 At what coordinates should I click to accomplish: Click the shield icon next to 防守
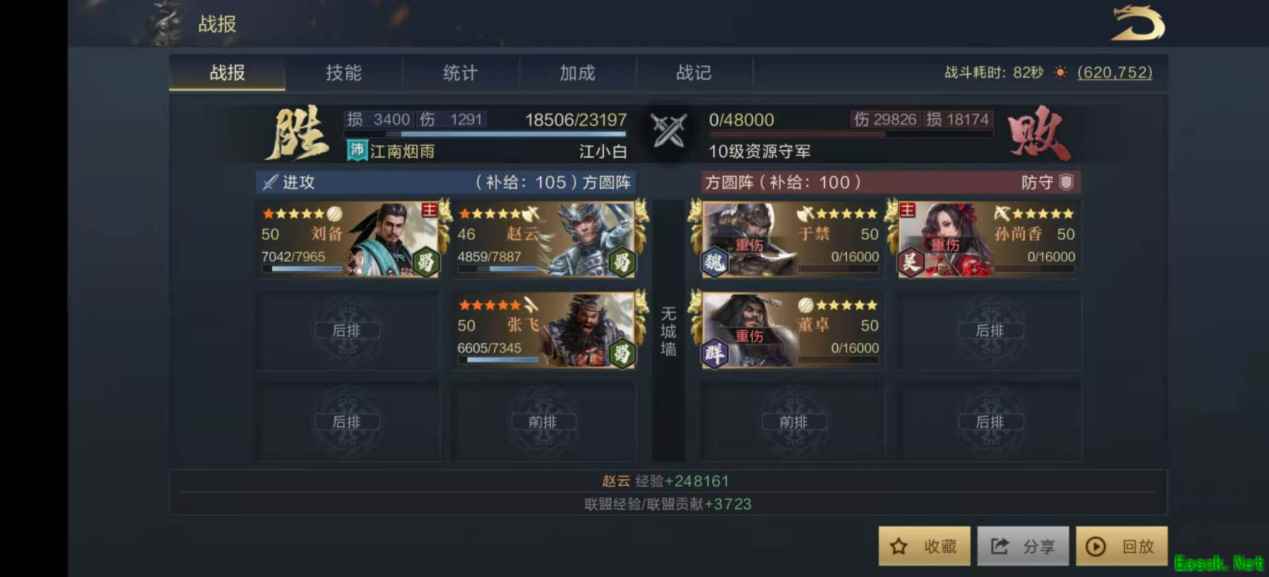1066,183
